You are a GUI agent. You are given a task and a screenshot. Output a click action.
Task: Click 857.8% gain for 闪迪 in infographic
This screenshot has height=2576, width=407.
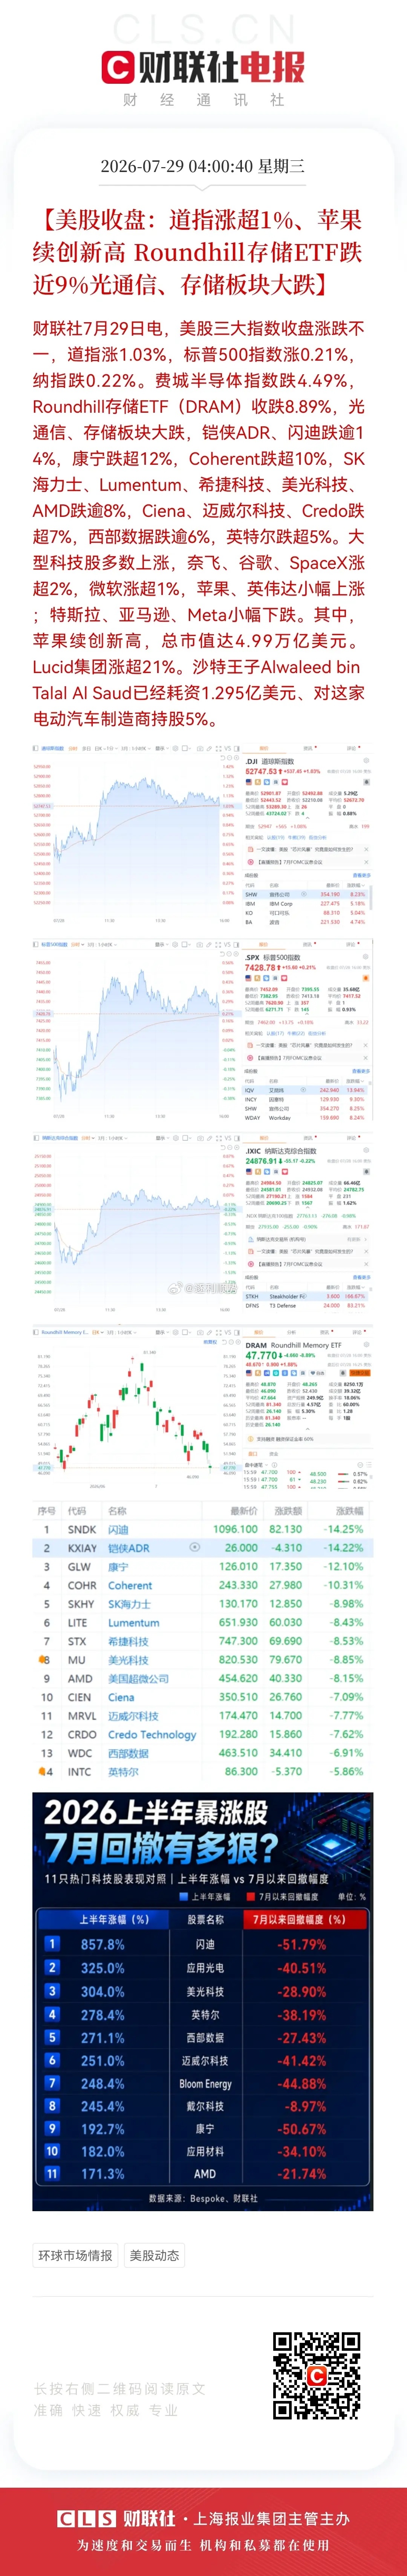[x=102, y=1944]
